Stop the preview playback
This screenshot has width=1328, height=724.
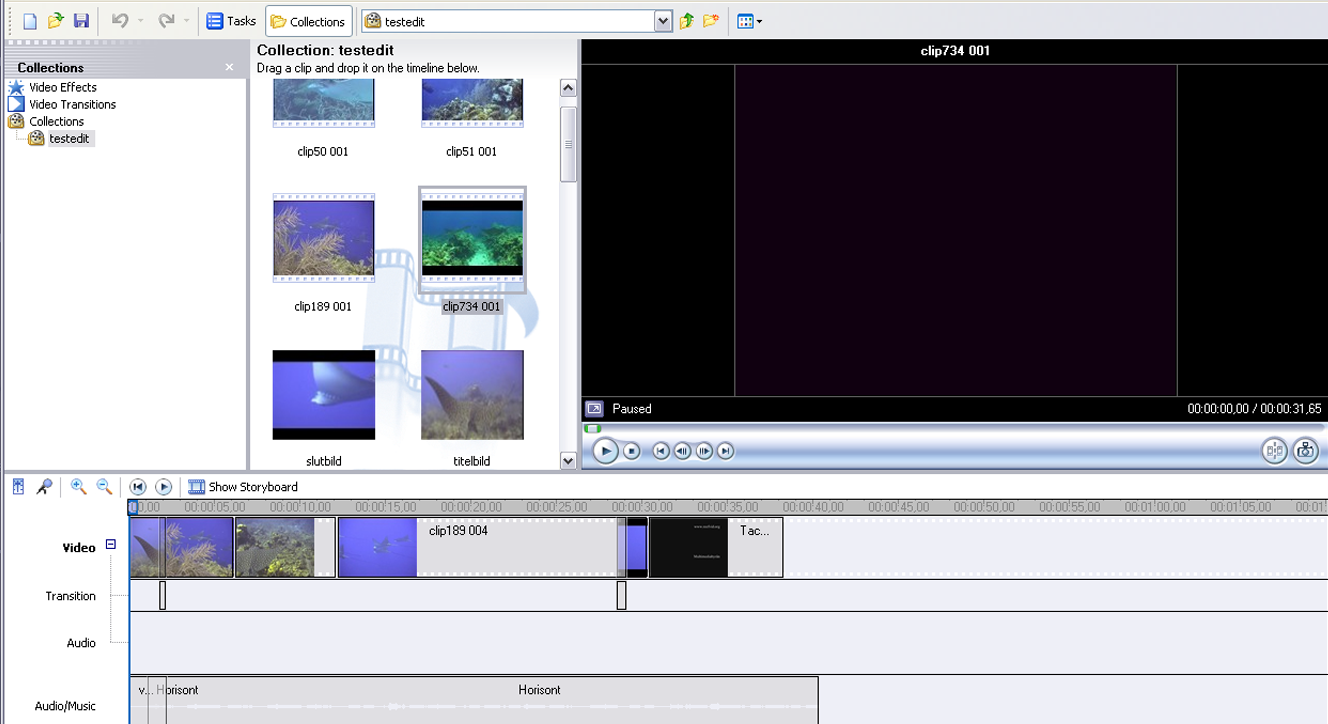click(632, 451)
